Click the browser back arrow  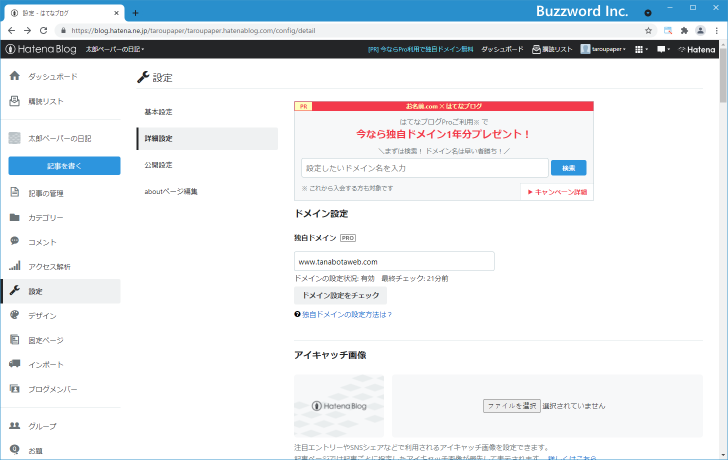12,31
